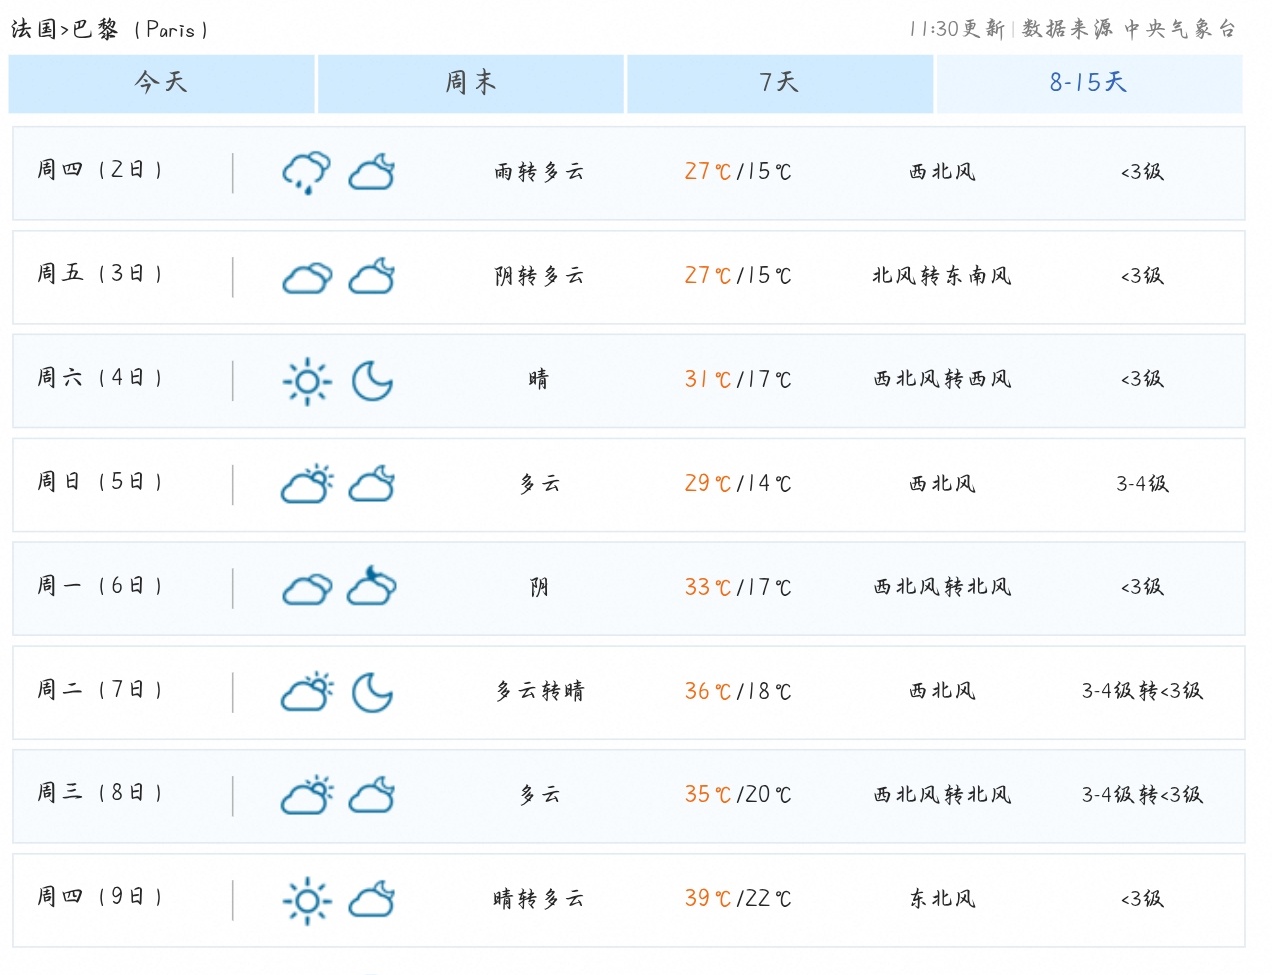The height and width of the screenshot is (975, 1272).
Task: Click the 36℃/18℃ temperature
Action: coord(738,692)
